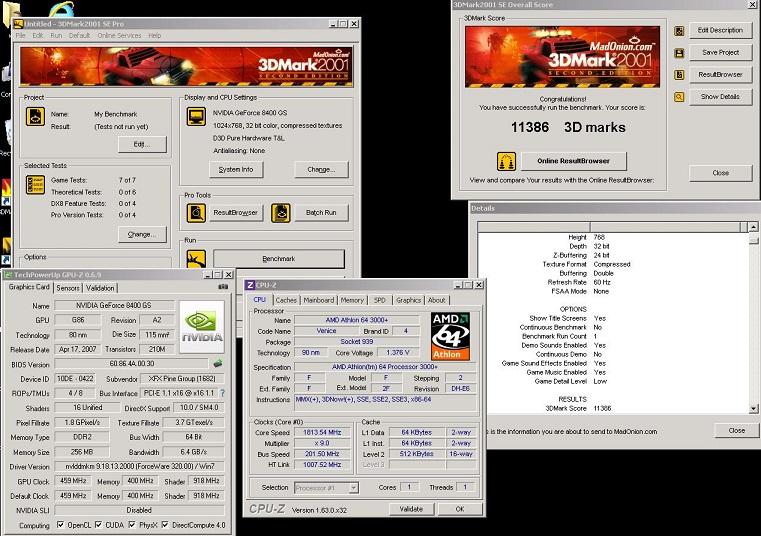Click the GPU name field NVIDIA GeForce 8400 GS
Screen dimensions: 761x536
pyautogui.click(x=114, y=305)
